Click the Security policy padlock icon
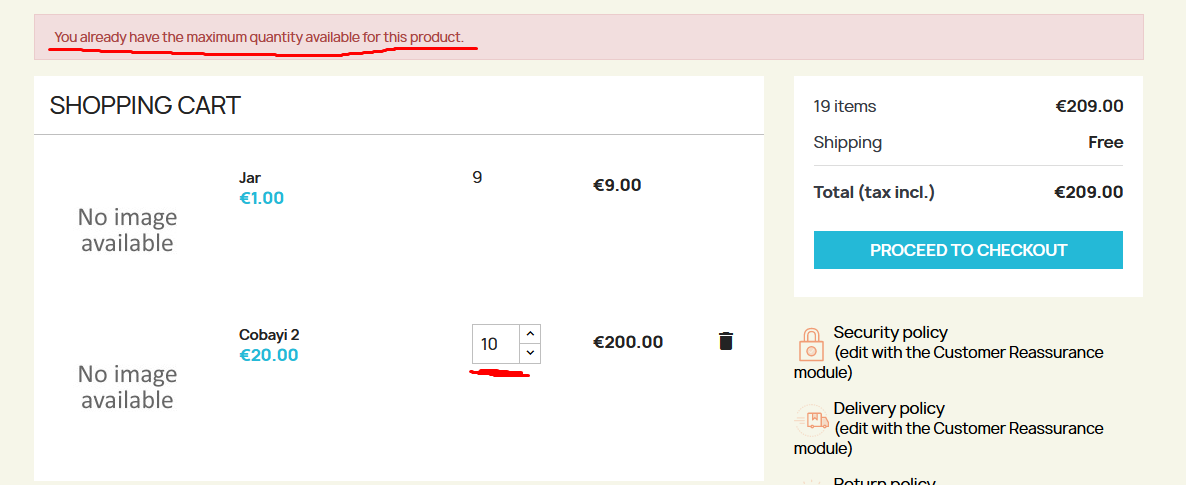Image resolution: width=1186 pixels, height=485 pixels. pyautogui.click(x=811, y=345)
